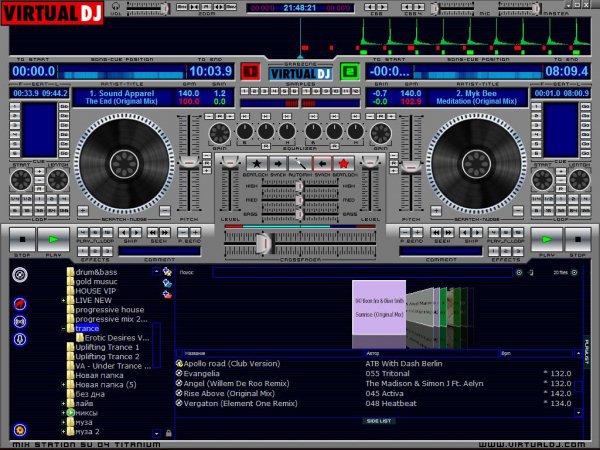Expand the миксы folder
Viewport: 600px width, 450px height.
click(64, 413)
